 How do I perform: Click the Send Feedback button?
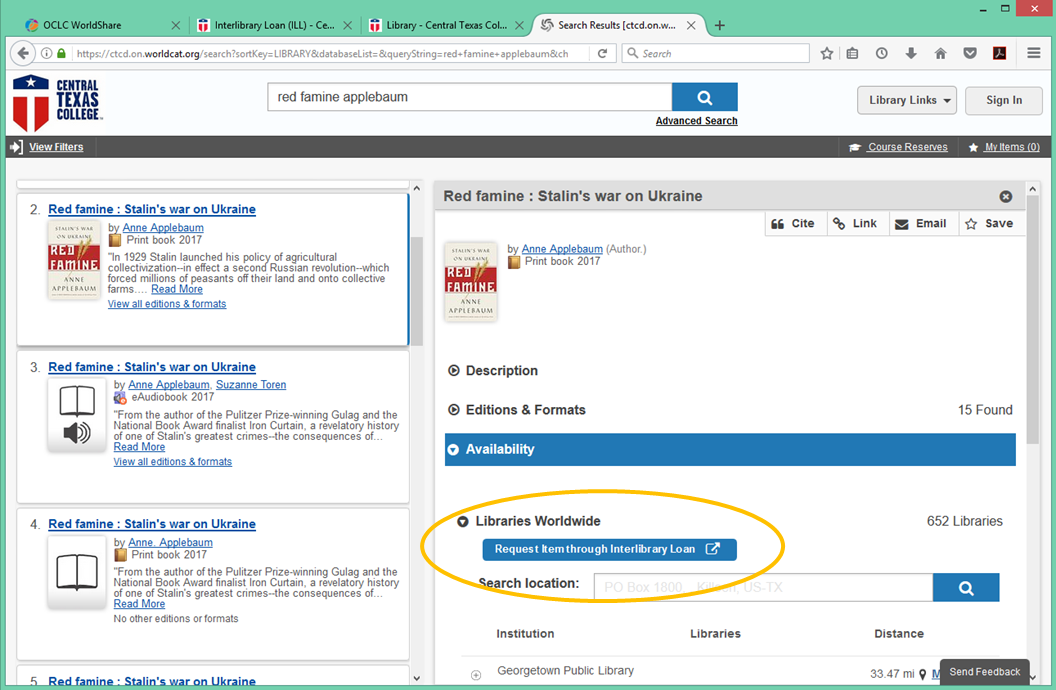(985, 672)
